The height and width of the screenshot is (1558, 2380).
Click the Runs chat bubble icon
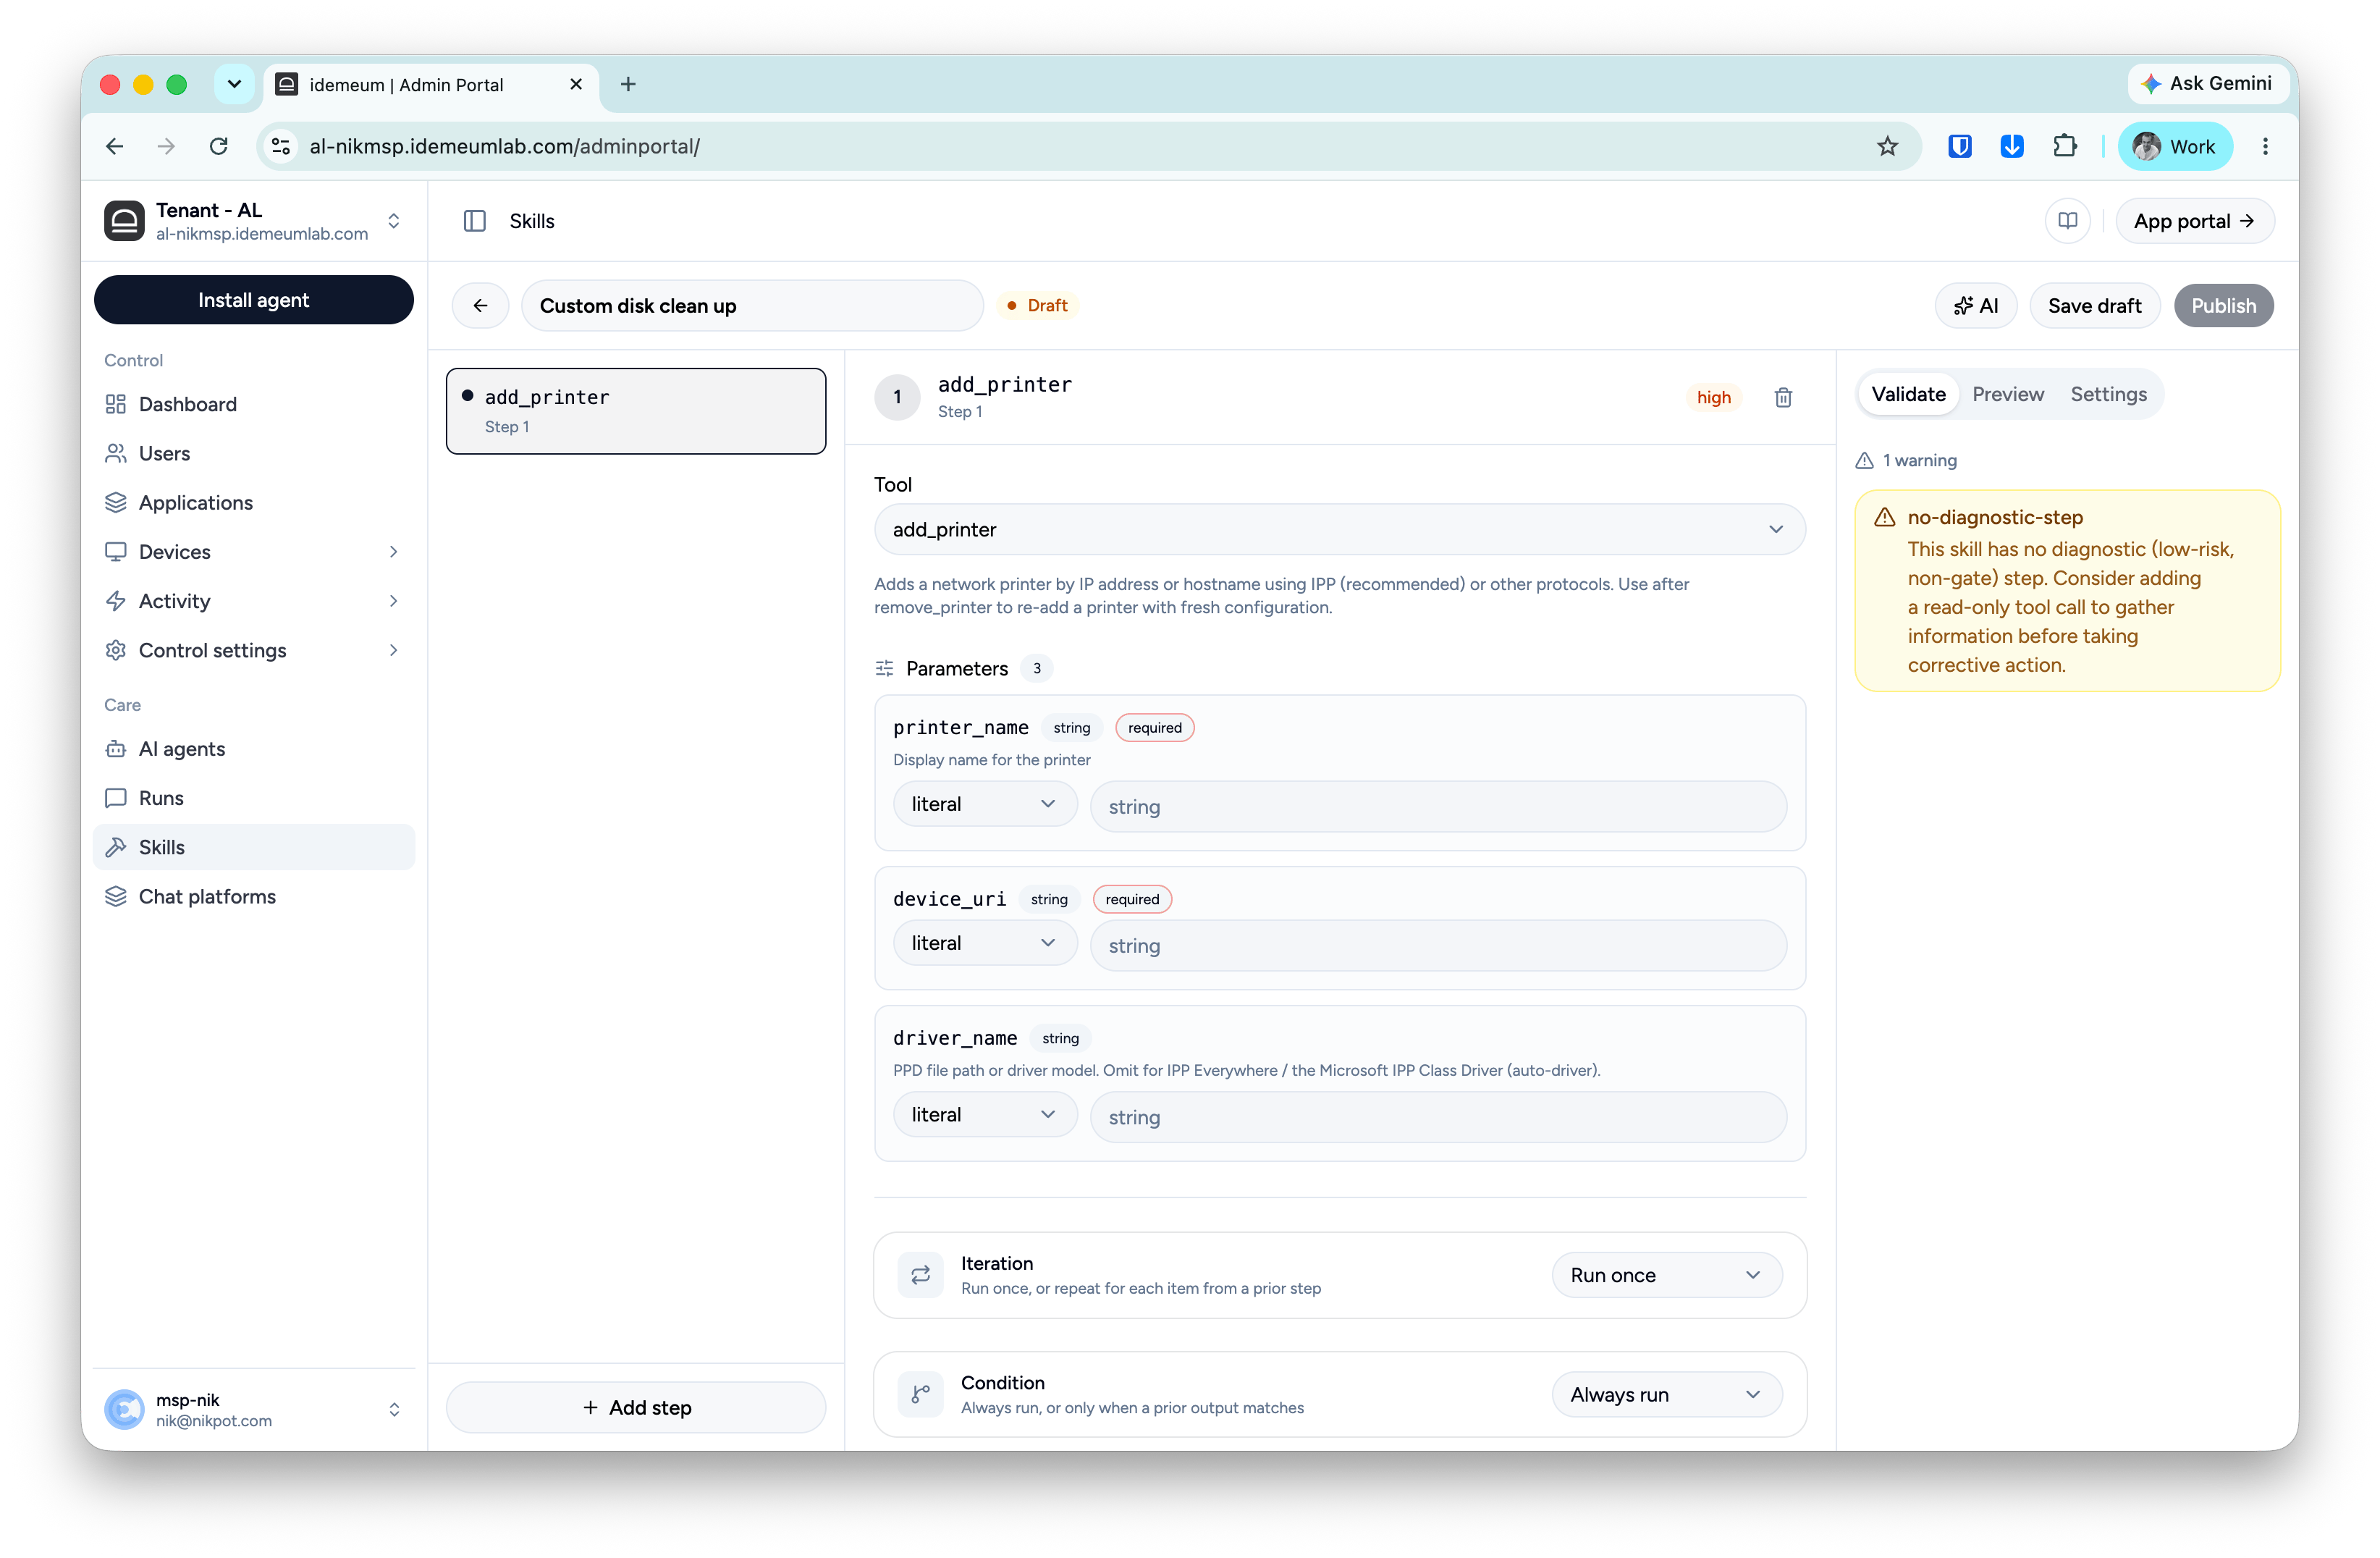tap(116, 798)
